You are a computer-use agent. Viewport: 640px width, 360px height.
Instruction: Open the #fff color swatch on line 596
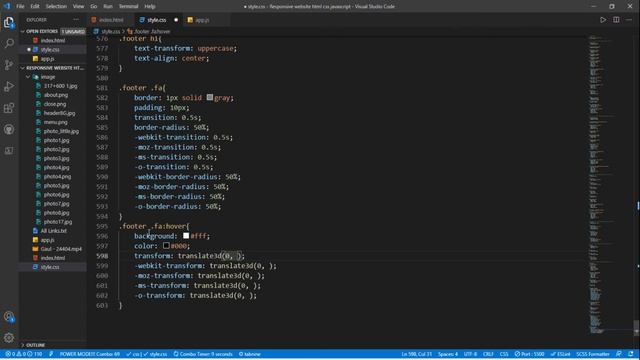186,236
